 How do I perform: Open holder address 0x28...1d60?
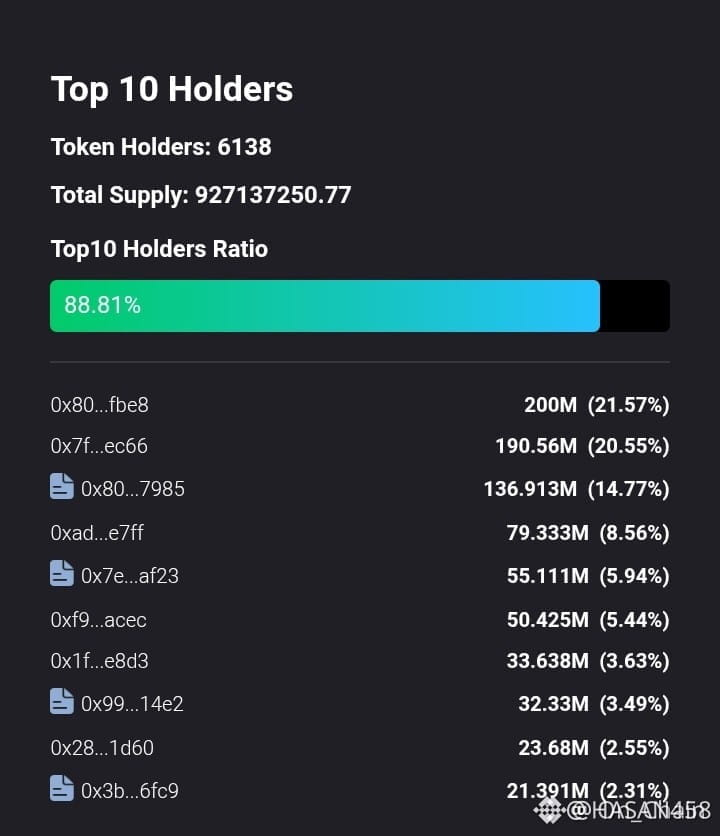coord(102,748)
